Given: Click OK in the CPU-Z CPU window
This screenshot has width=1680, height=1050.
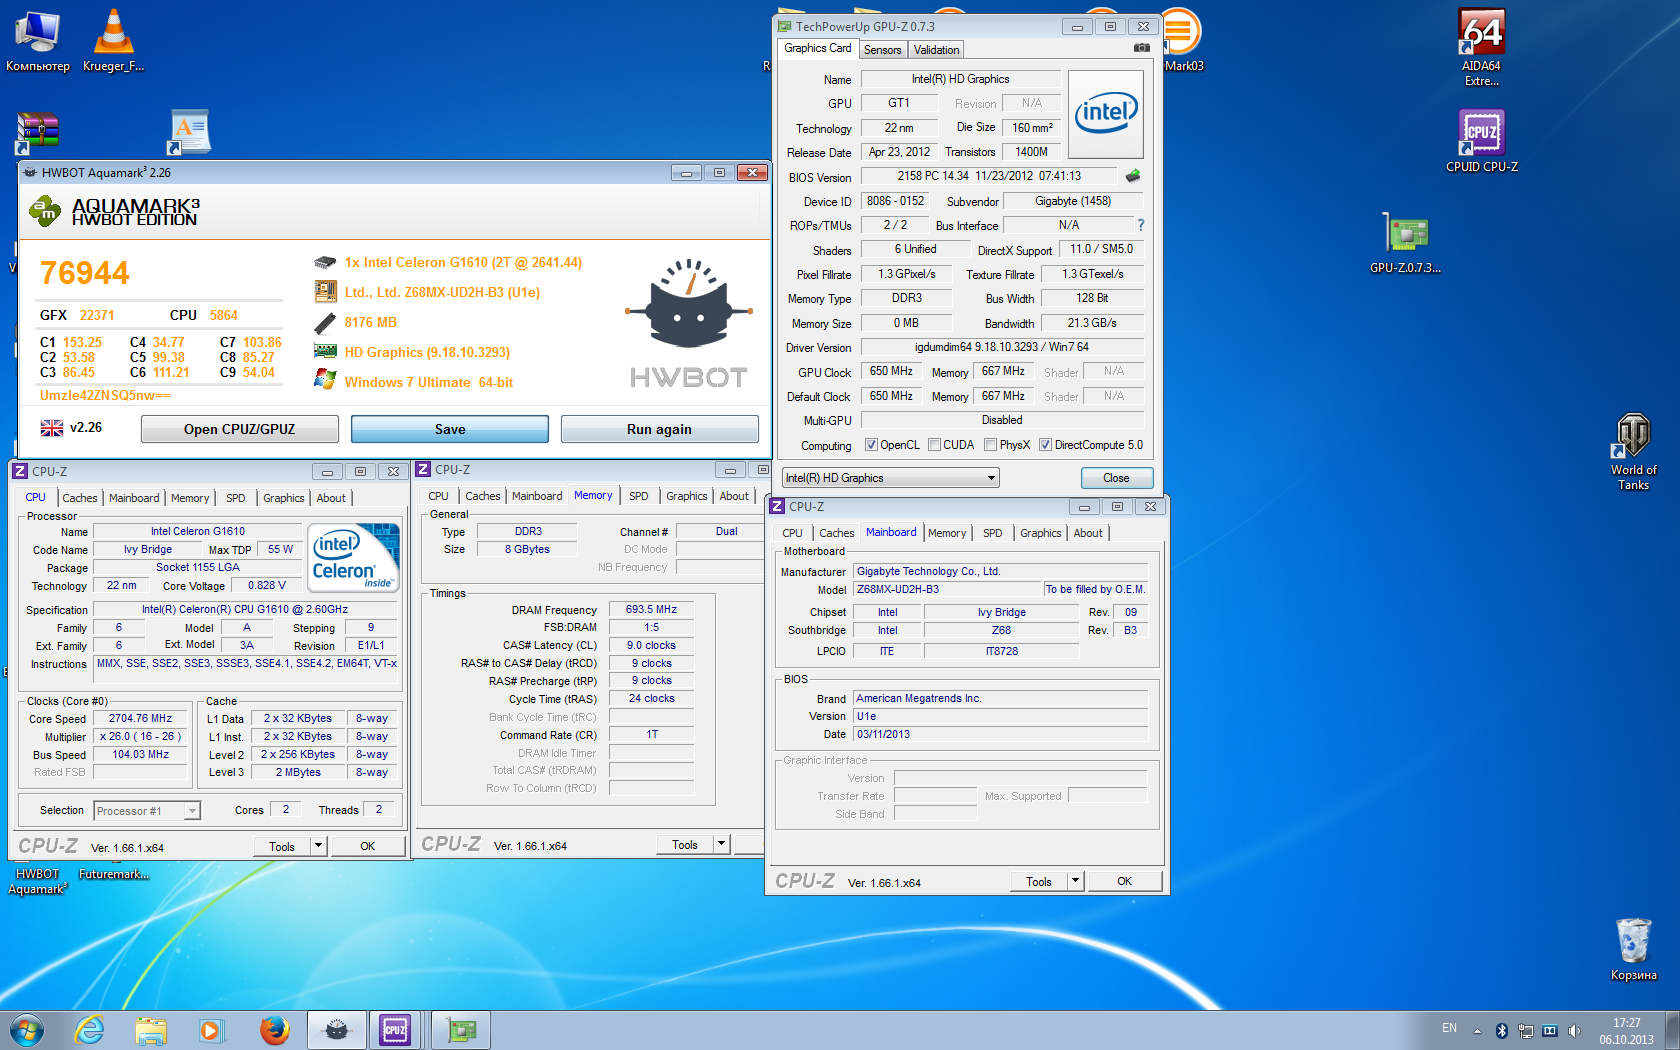Looking at the screenshot, I should coord(368,846).
